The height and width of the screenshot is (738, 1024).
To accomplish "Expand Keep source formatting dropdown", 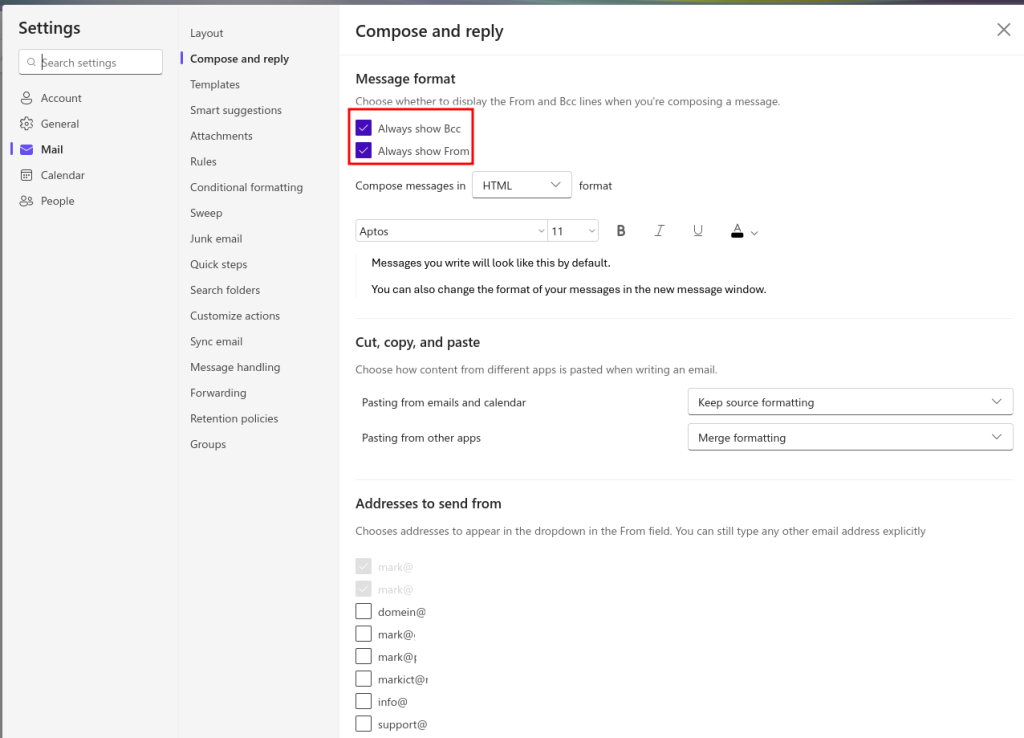I will pos(850,402).
